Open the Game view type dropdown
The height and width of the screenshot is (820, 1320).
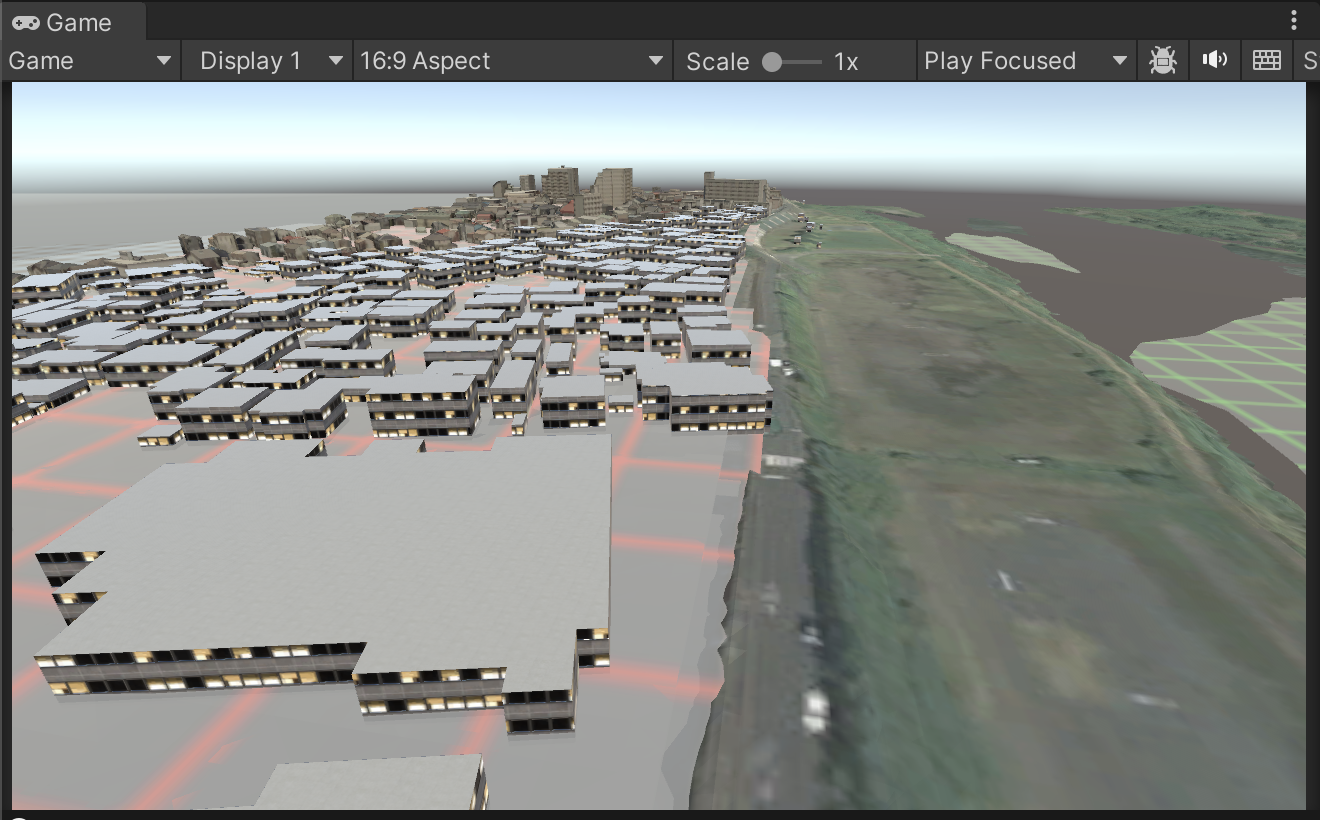click(90, 61)
